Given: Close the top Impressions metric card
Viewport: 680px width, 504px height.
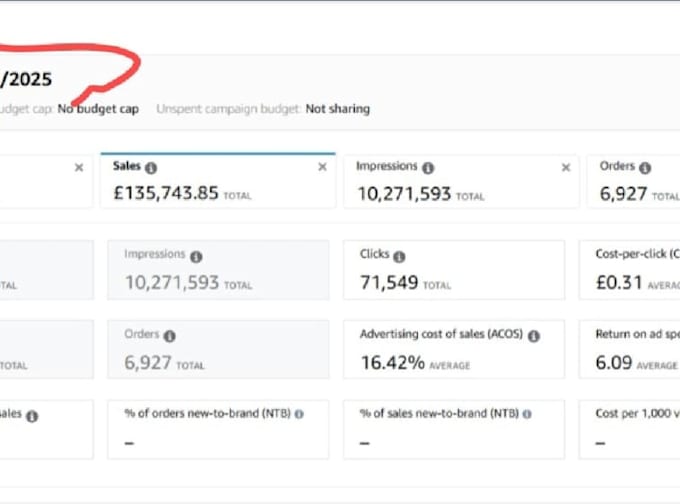Looking at the screenshot, I should coord(566,167).
